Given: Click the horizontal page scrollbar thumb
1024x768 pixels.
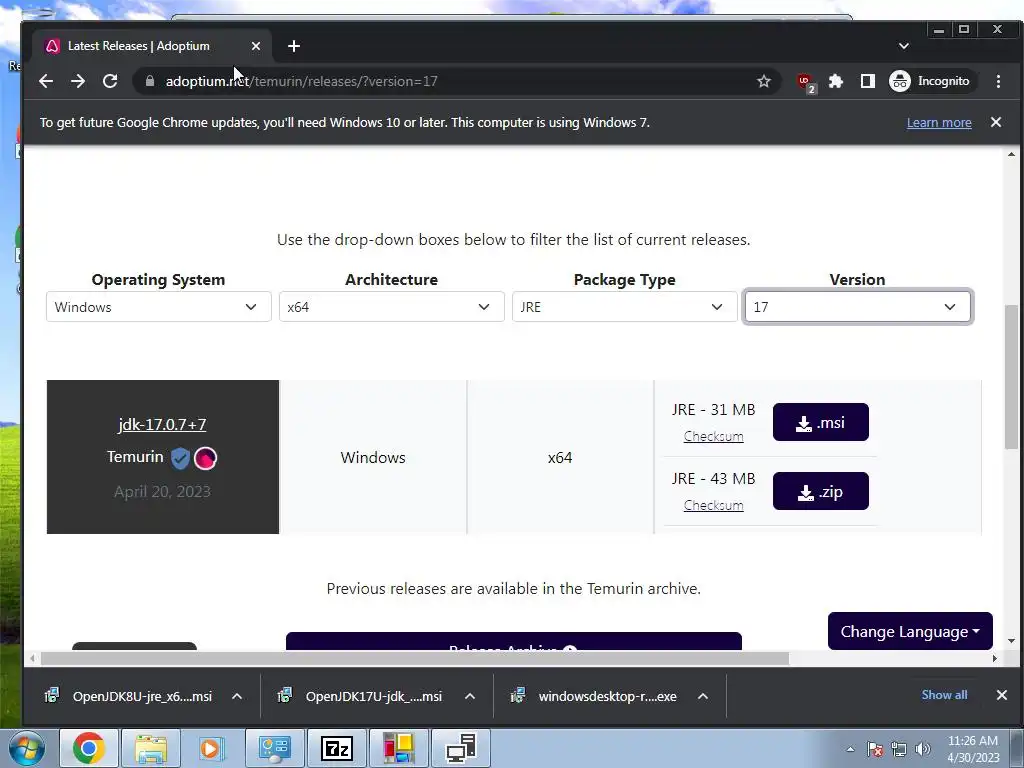Looking at the screenshot, I should click(415, 658).
